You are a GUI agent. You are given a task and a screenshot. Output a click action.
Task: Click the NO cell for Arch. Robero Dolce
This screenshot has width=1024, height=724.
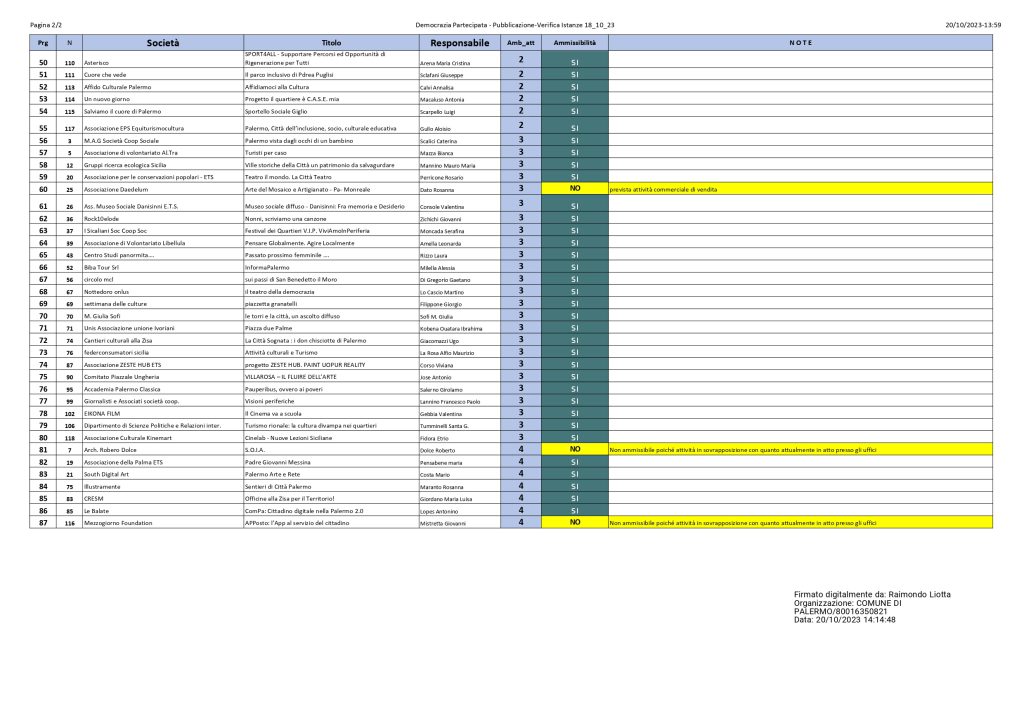pyautogui.click(x=575, y=449)
